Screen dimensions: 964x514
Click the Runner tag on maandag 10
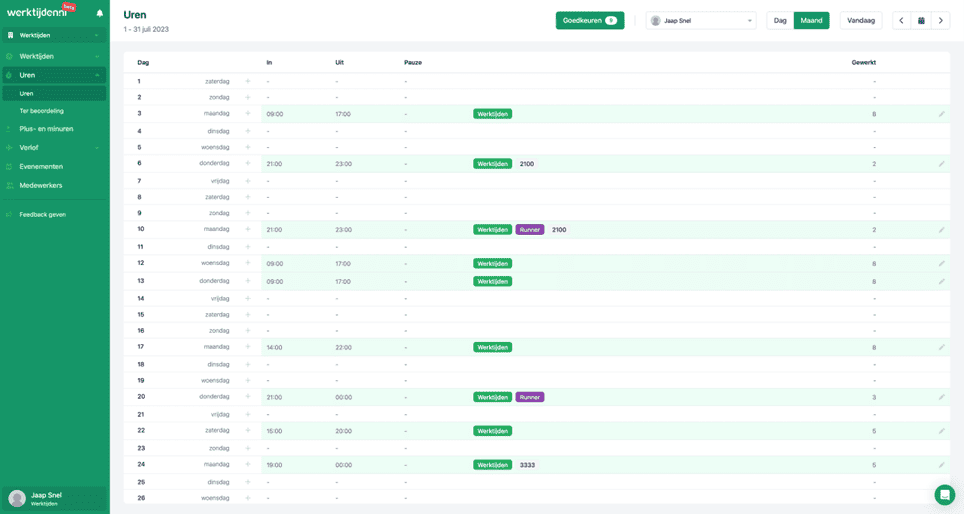pyautogui.click(x=529, y=229)
